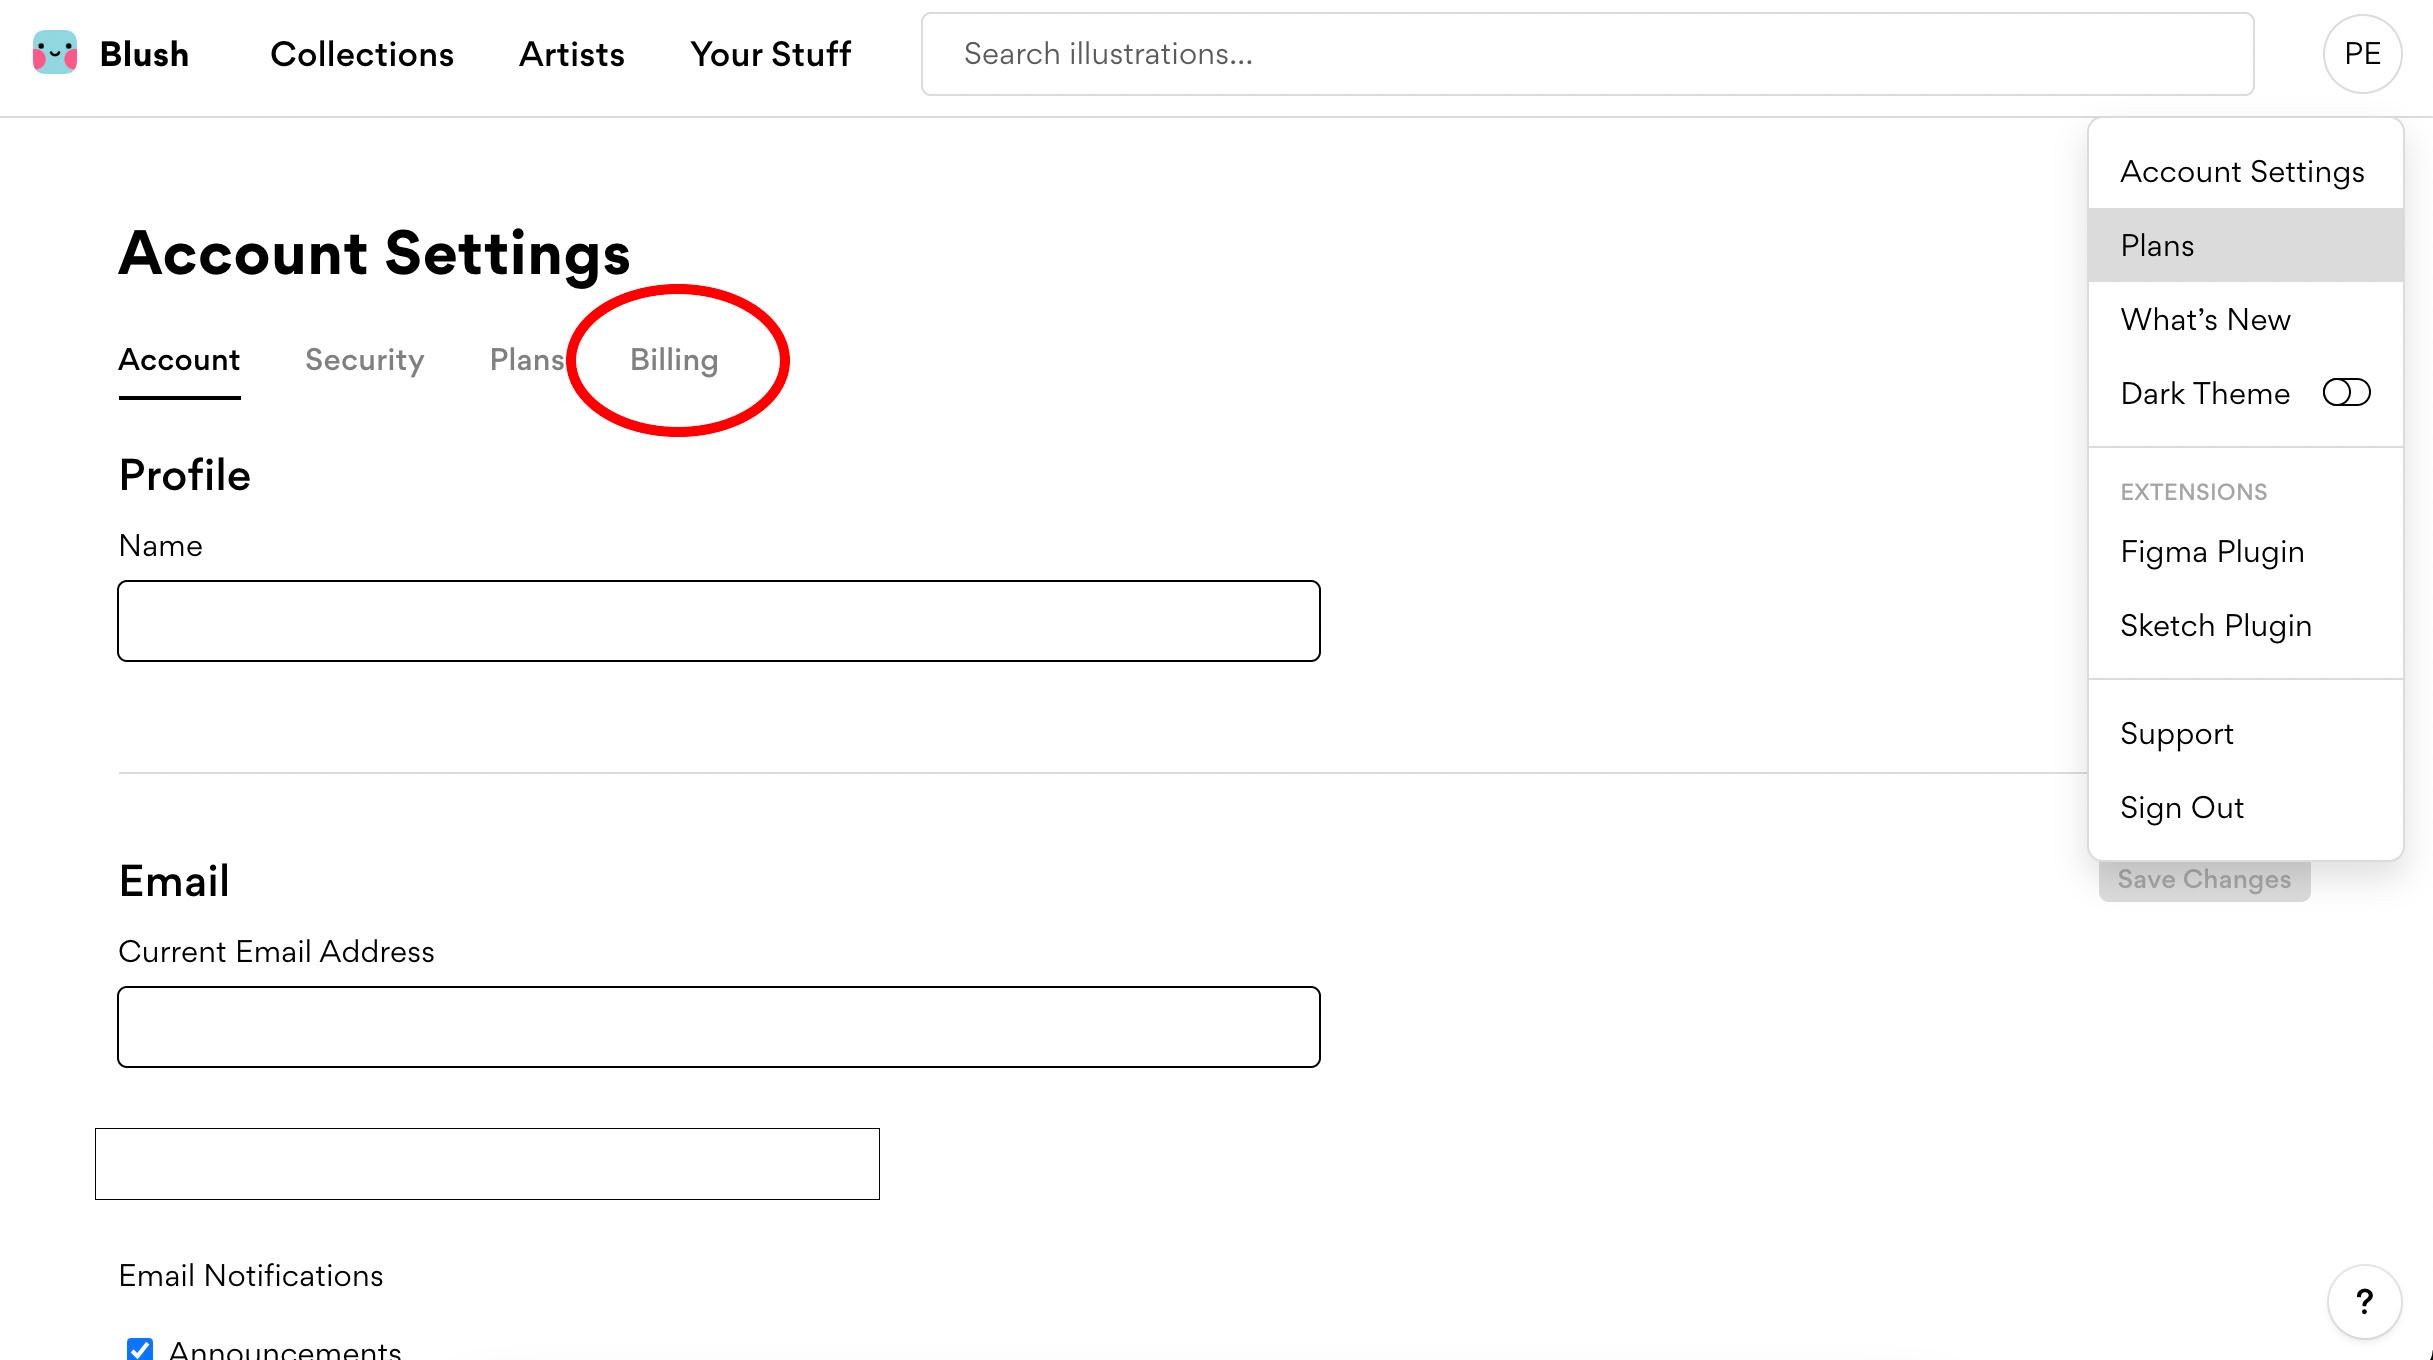Go to Collections page
The width and height of the screenshot is (2433, 1360).
click(x=361, y=54)
